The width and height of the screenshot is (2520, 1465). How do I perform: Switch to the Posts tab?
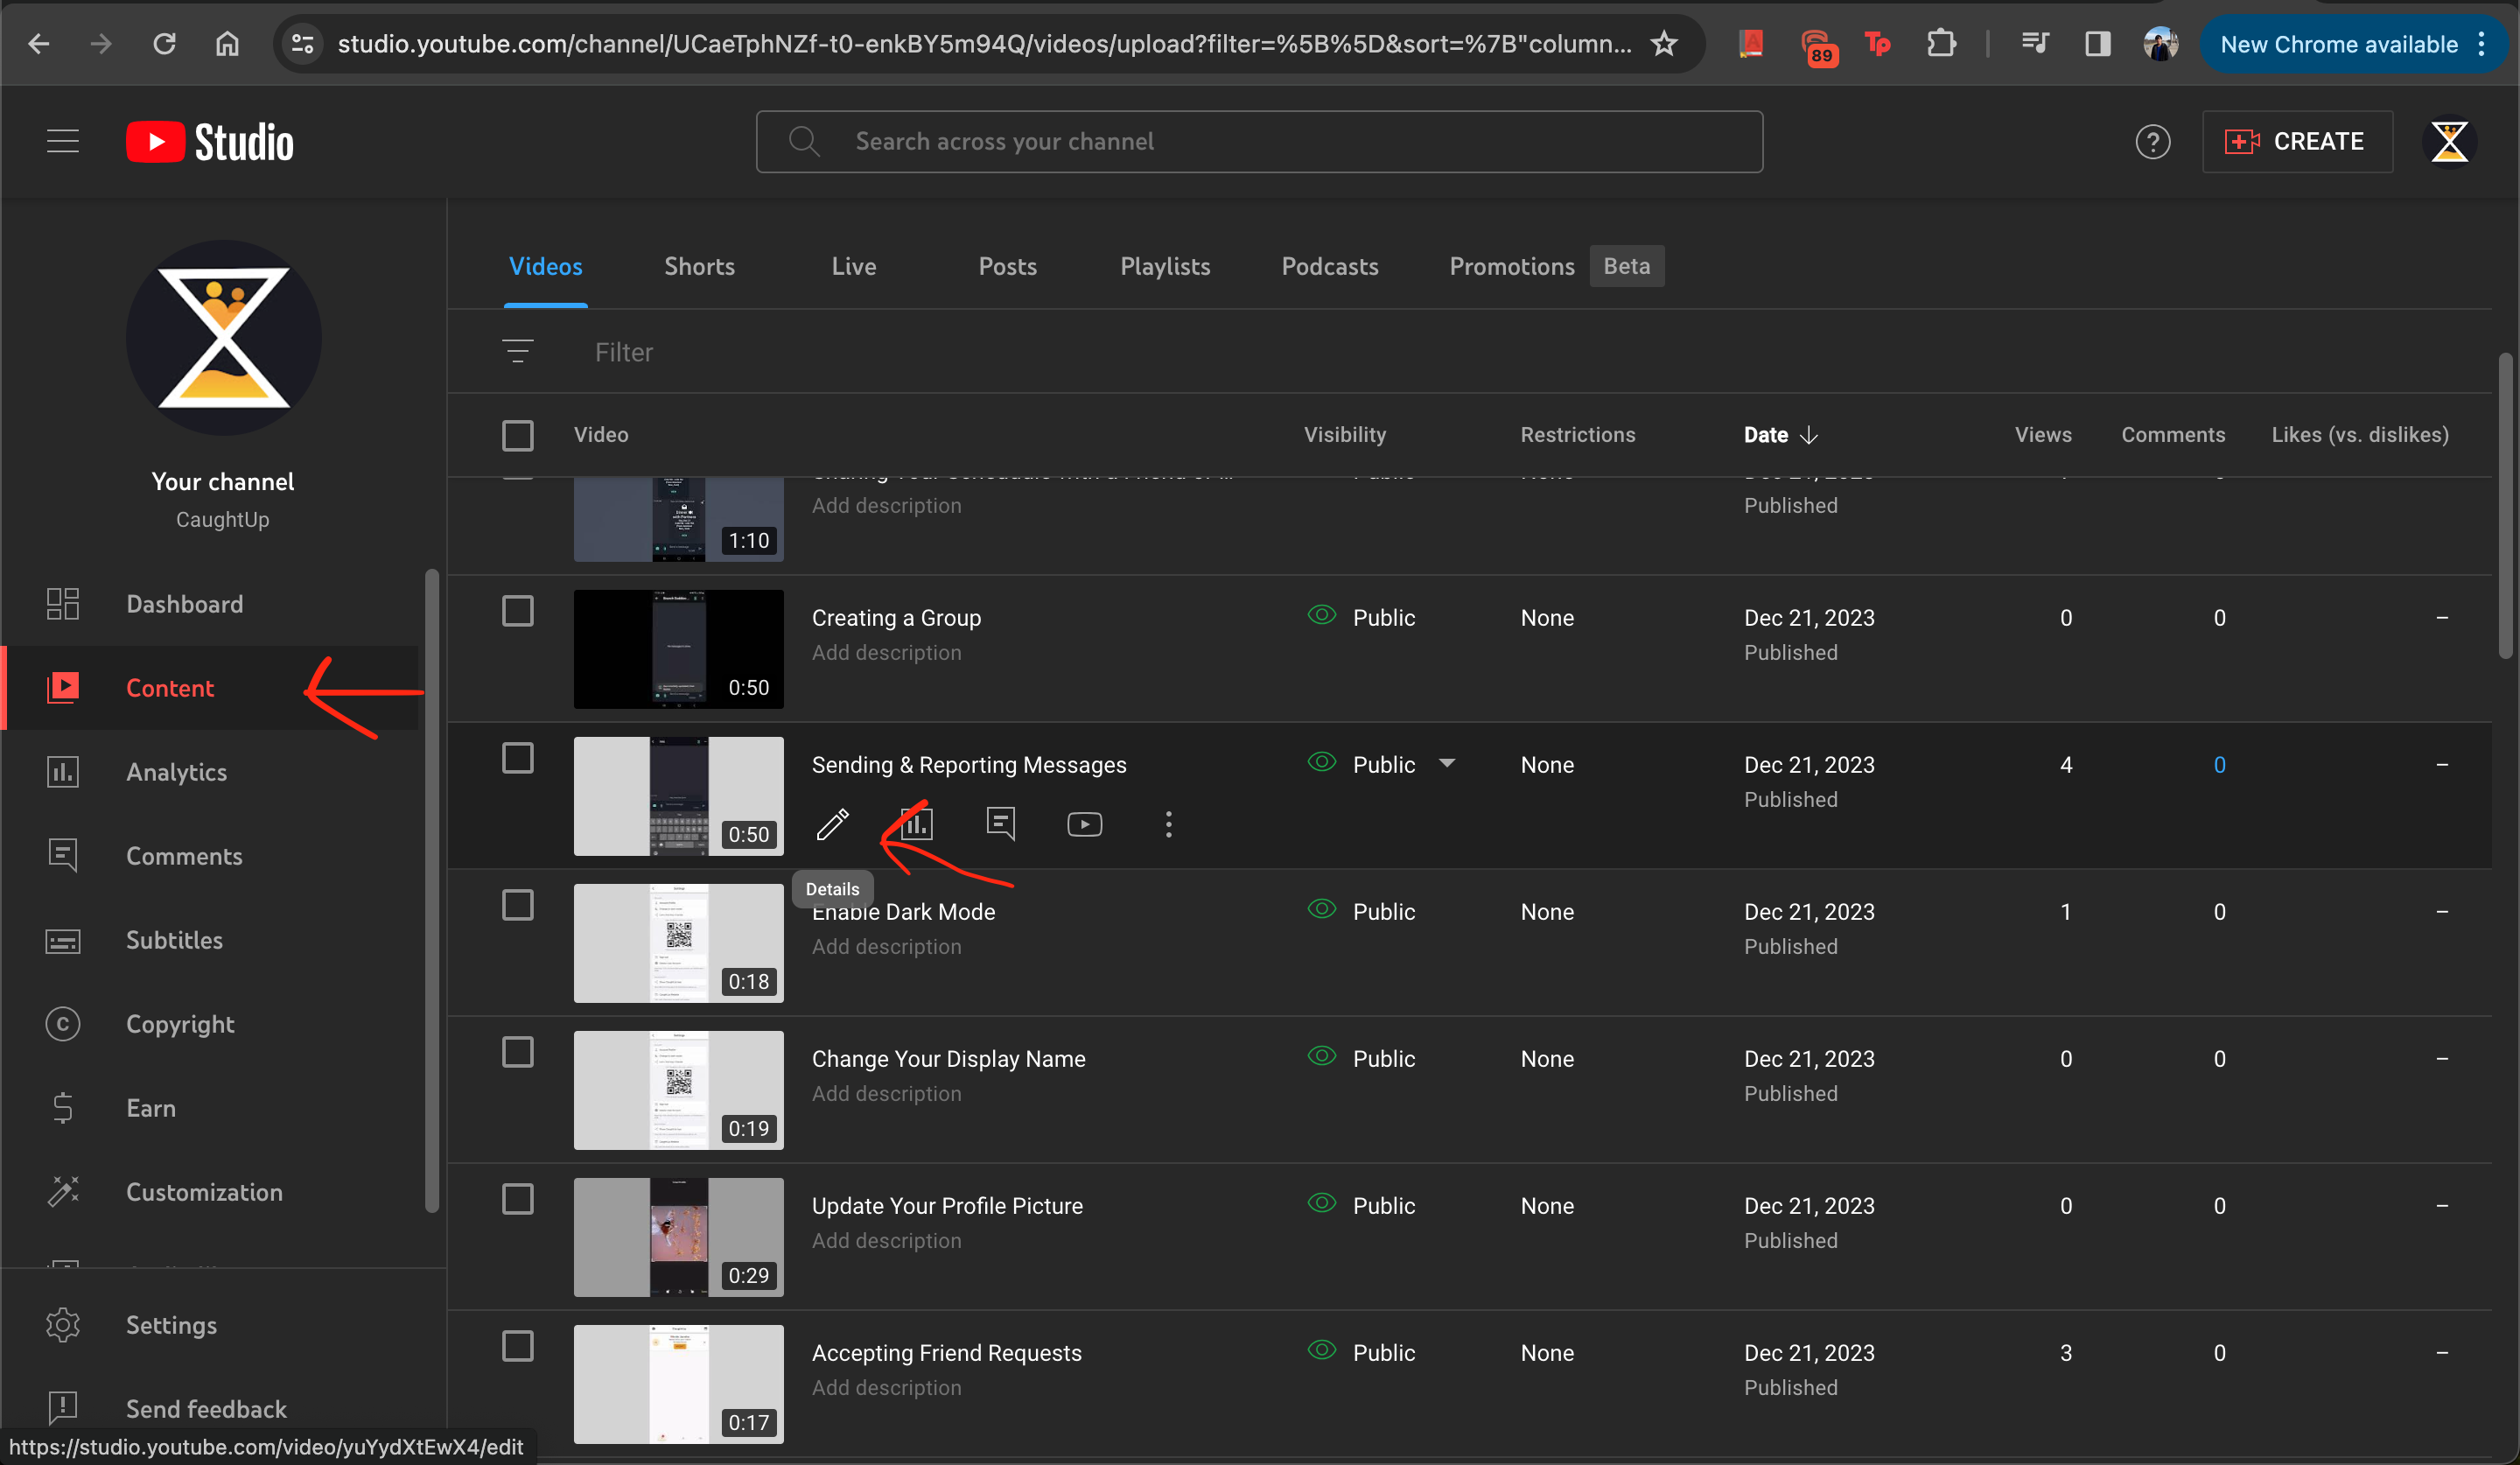[x=1007, y=266]
